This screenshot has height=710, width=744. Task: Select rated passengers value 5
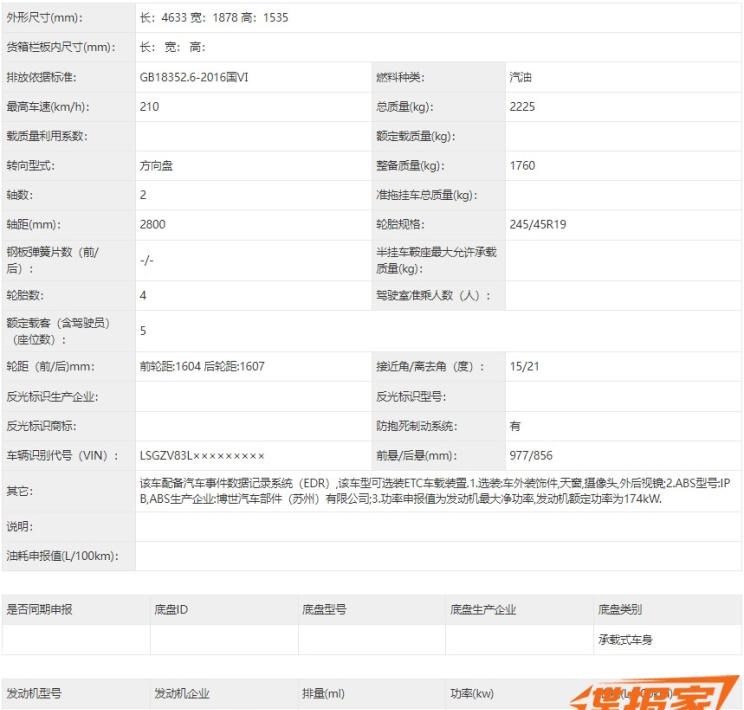click(143, 331)
